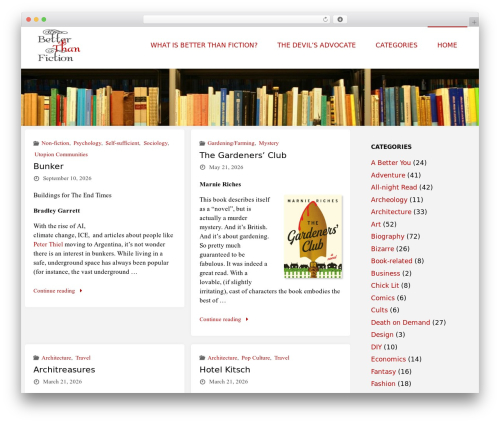Open the Cults category
The image size is (500, 423).
coord(379,310)
